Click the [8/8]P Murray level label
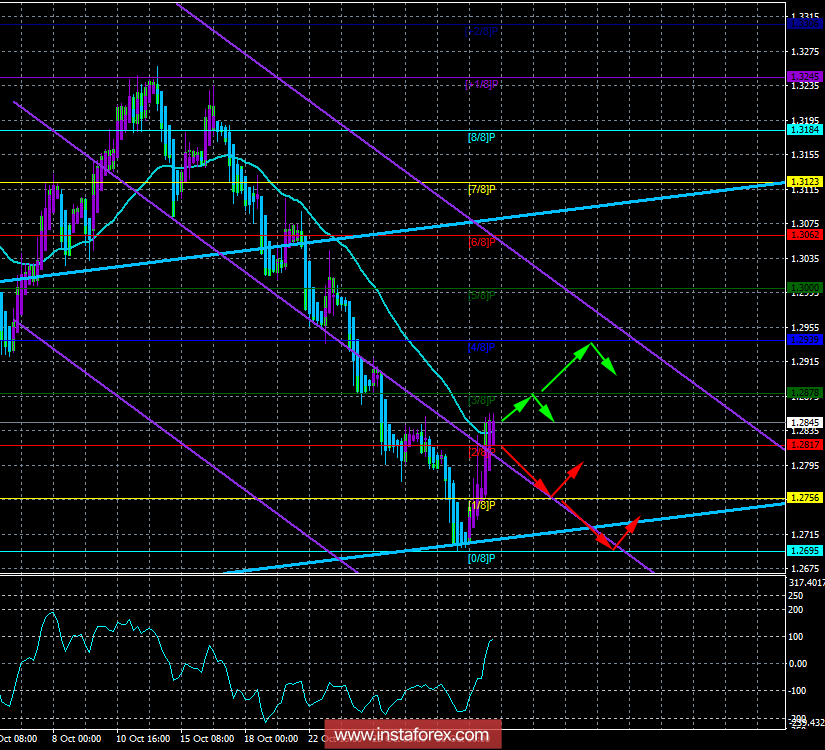This screenshot has width=825, height=750. [x=481, y=137]
